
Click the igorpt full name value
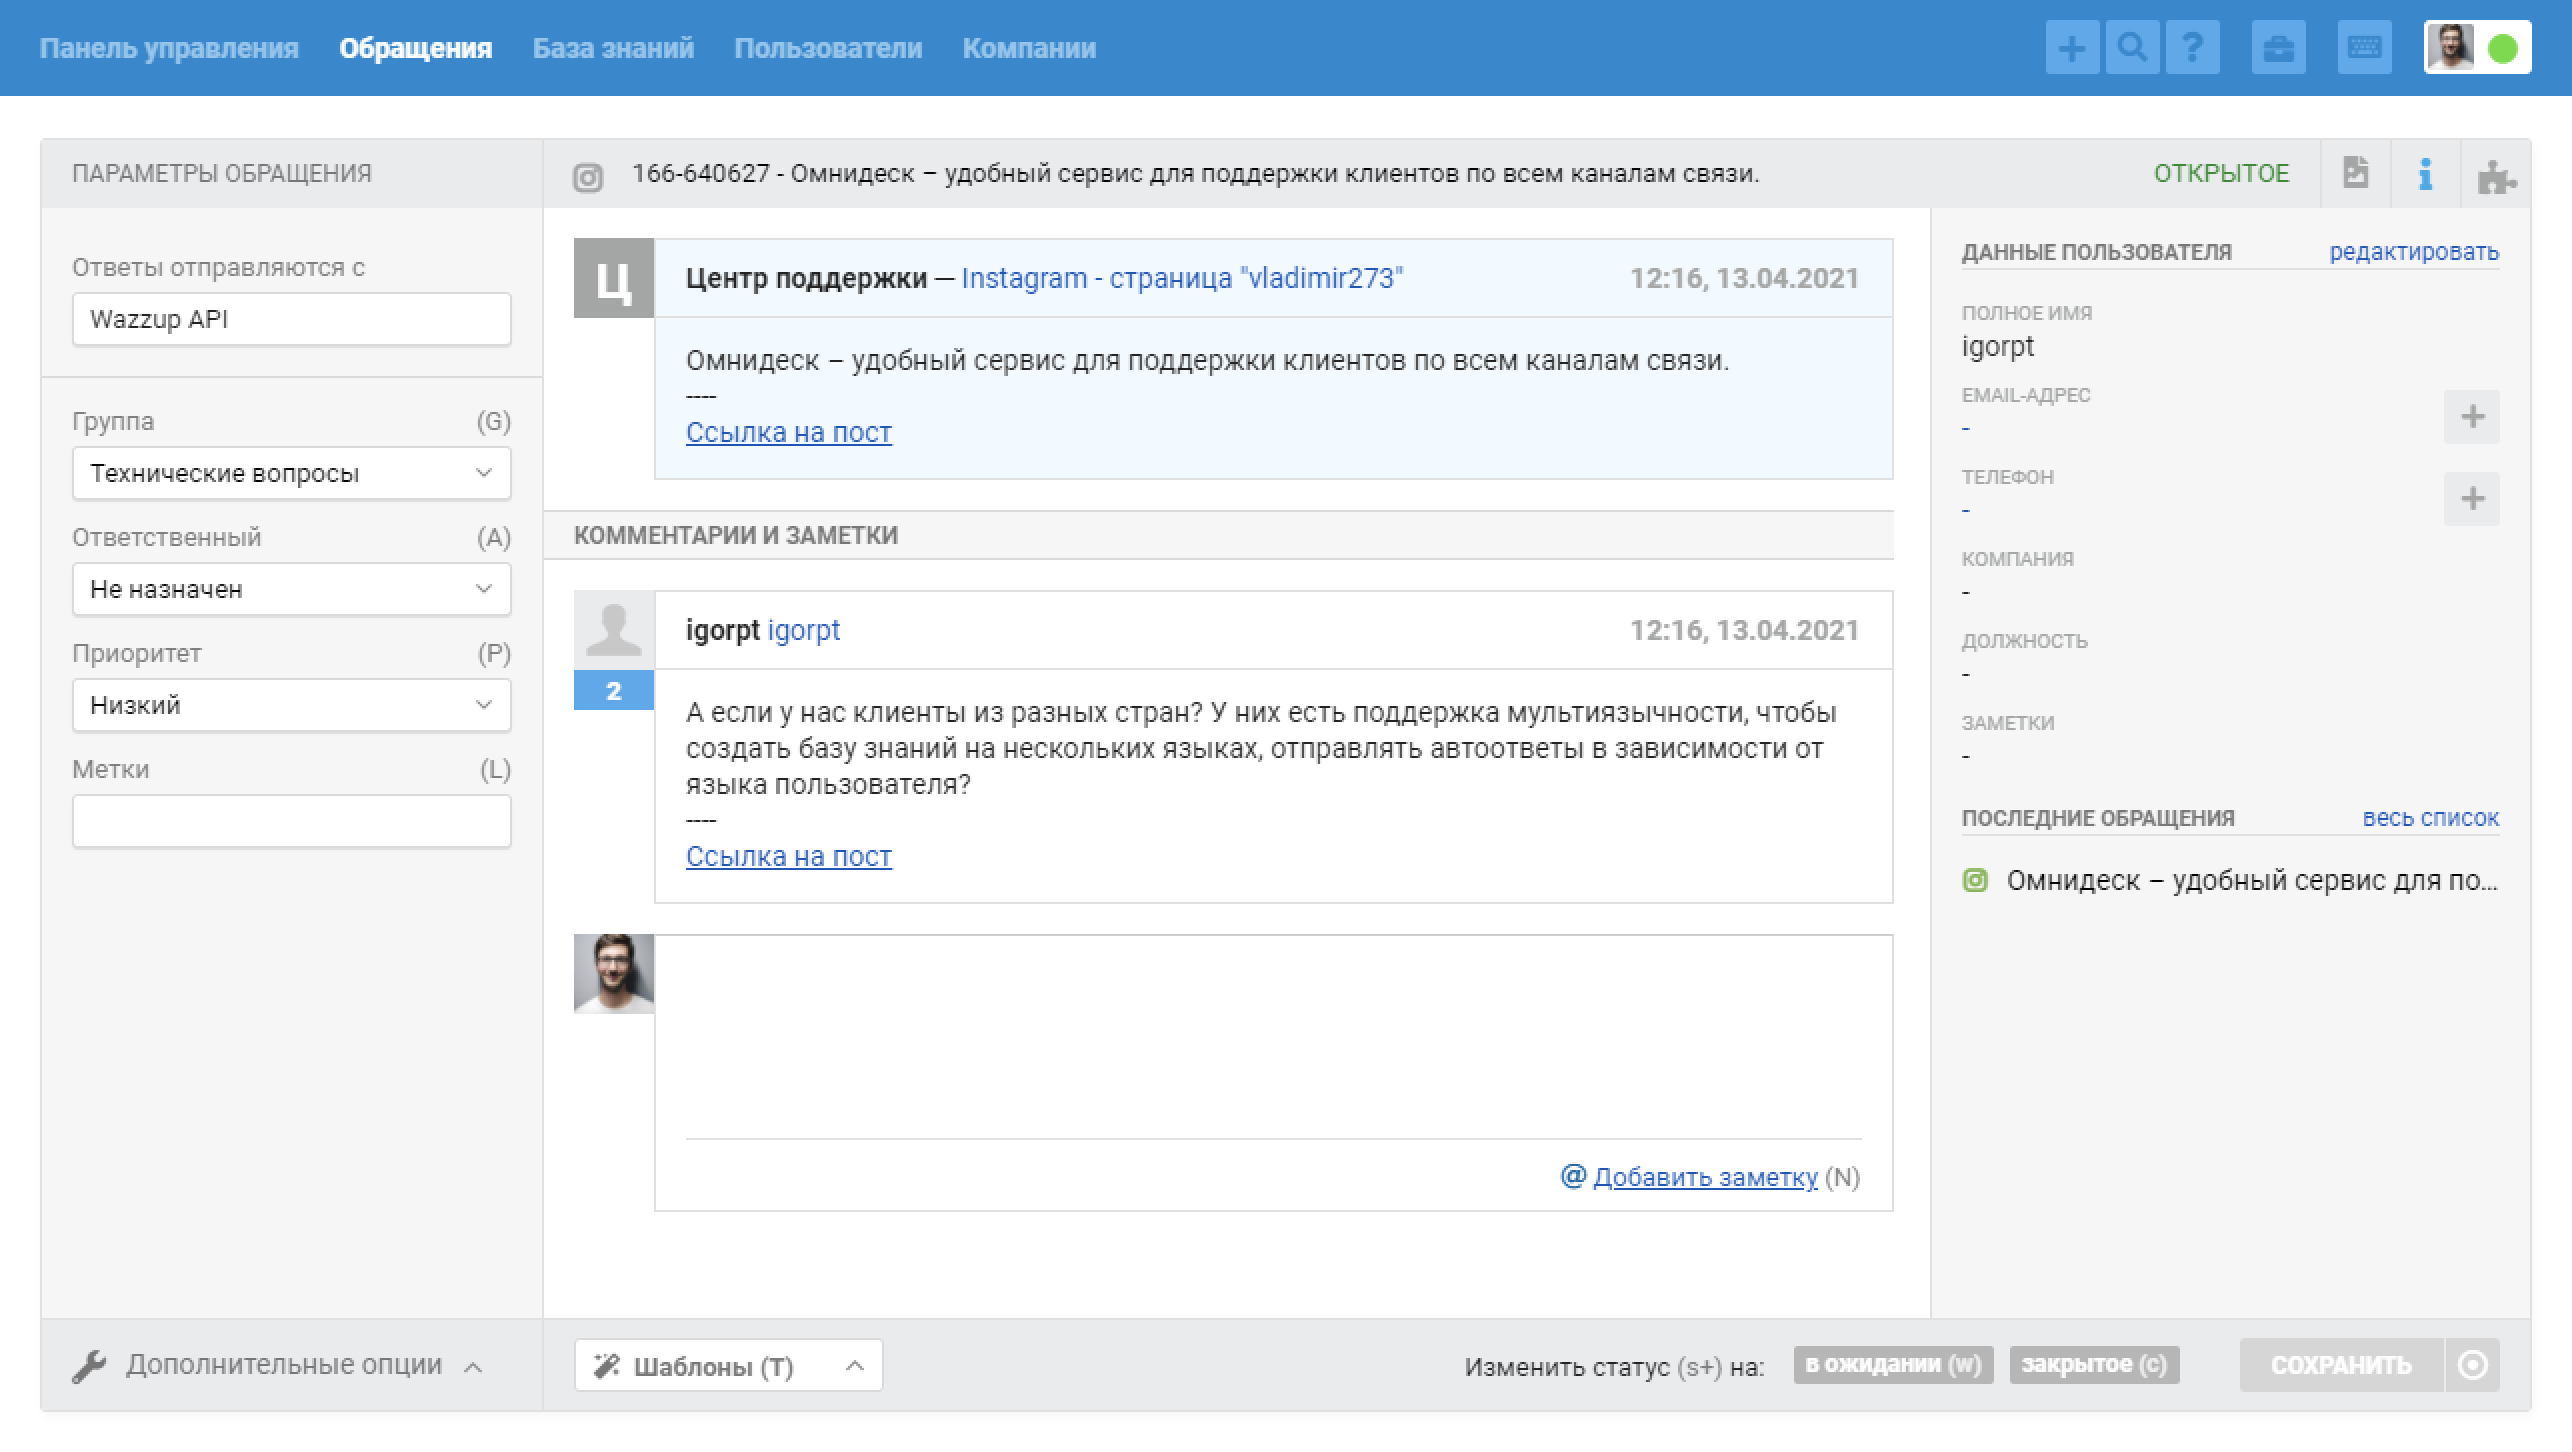tap(1997, 347)
